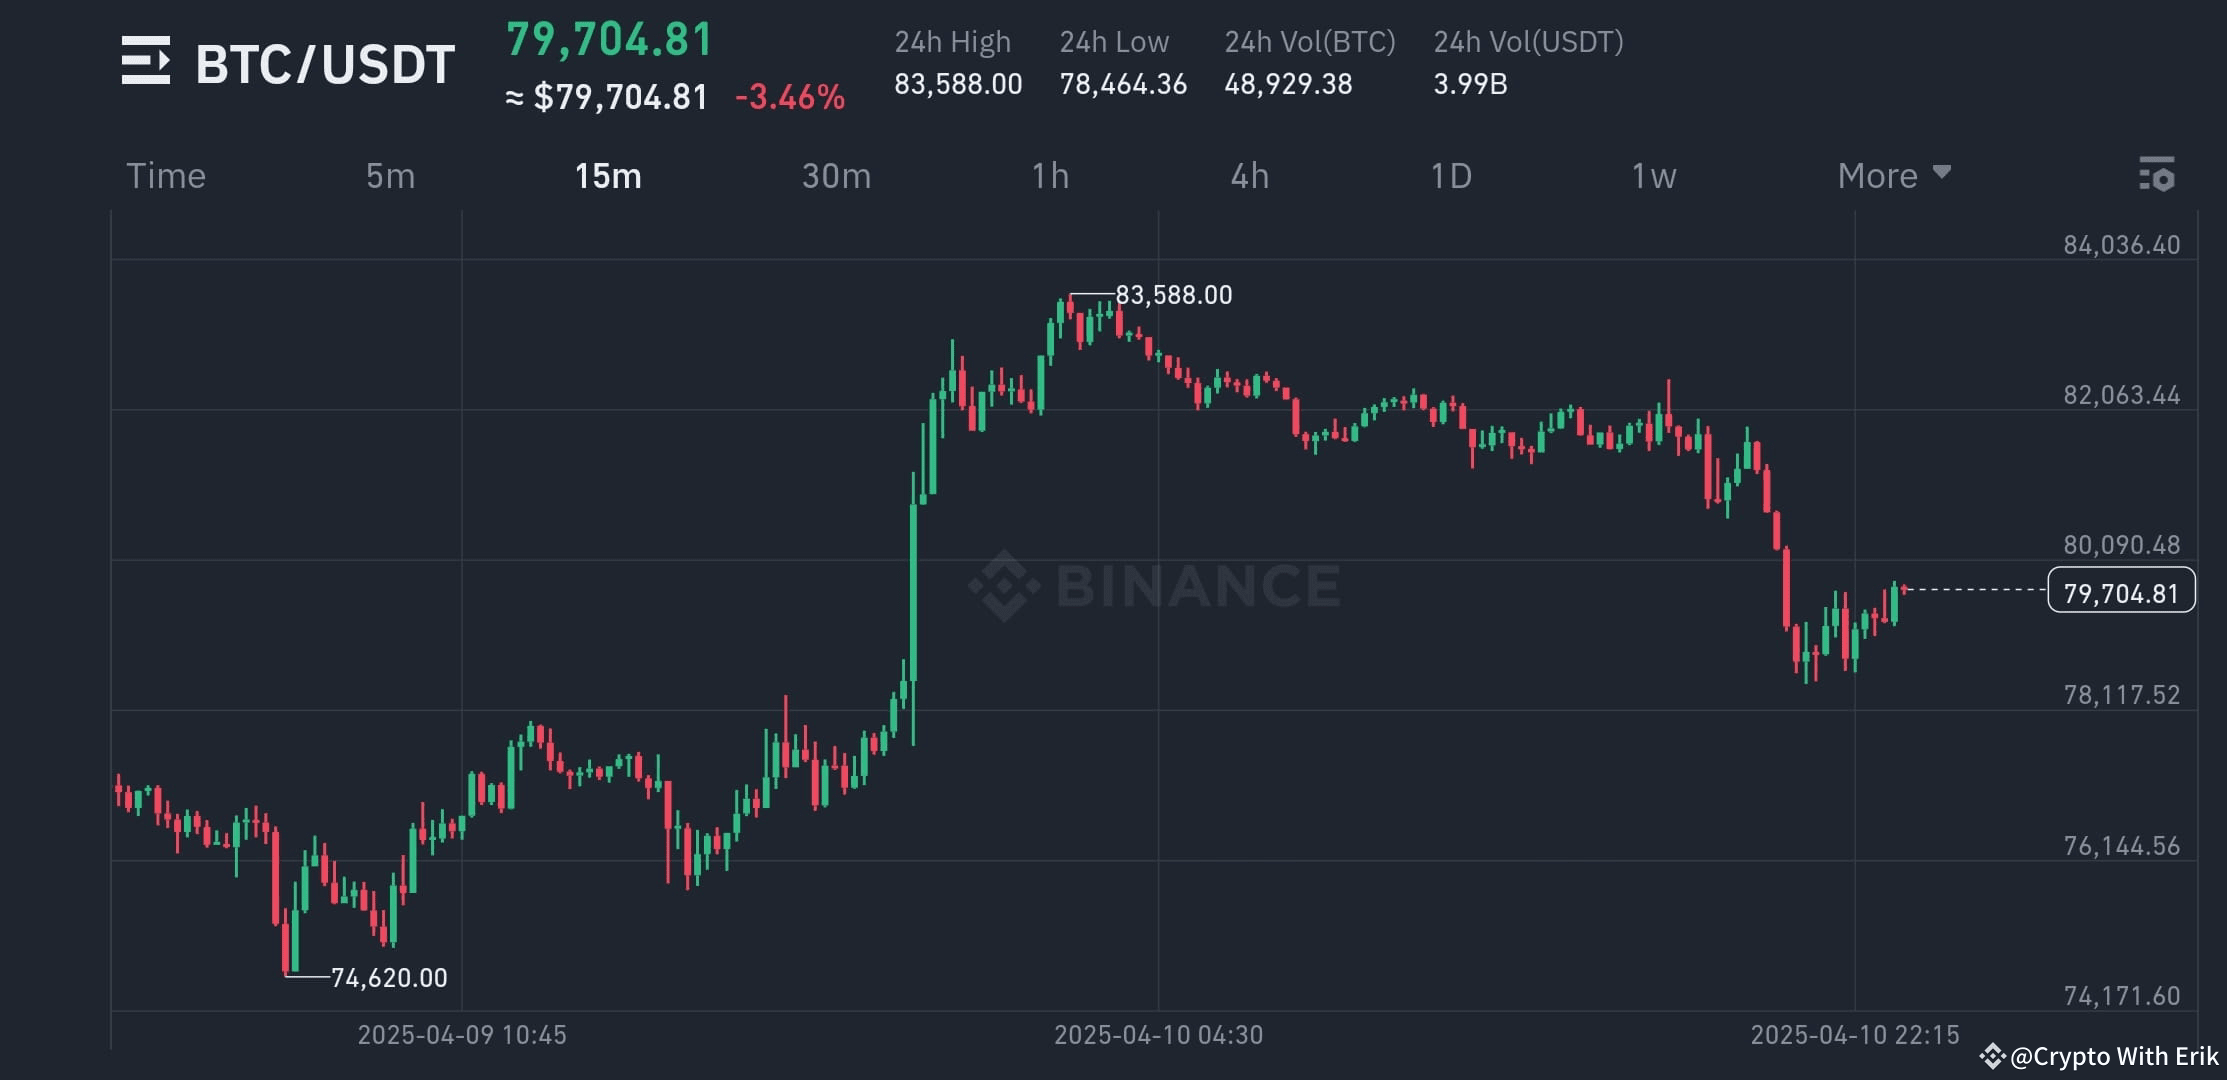2227x1080 pixels.
Task: Switch to the 1w weekly interval
Action: 1654,175
